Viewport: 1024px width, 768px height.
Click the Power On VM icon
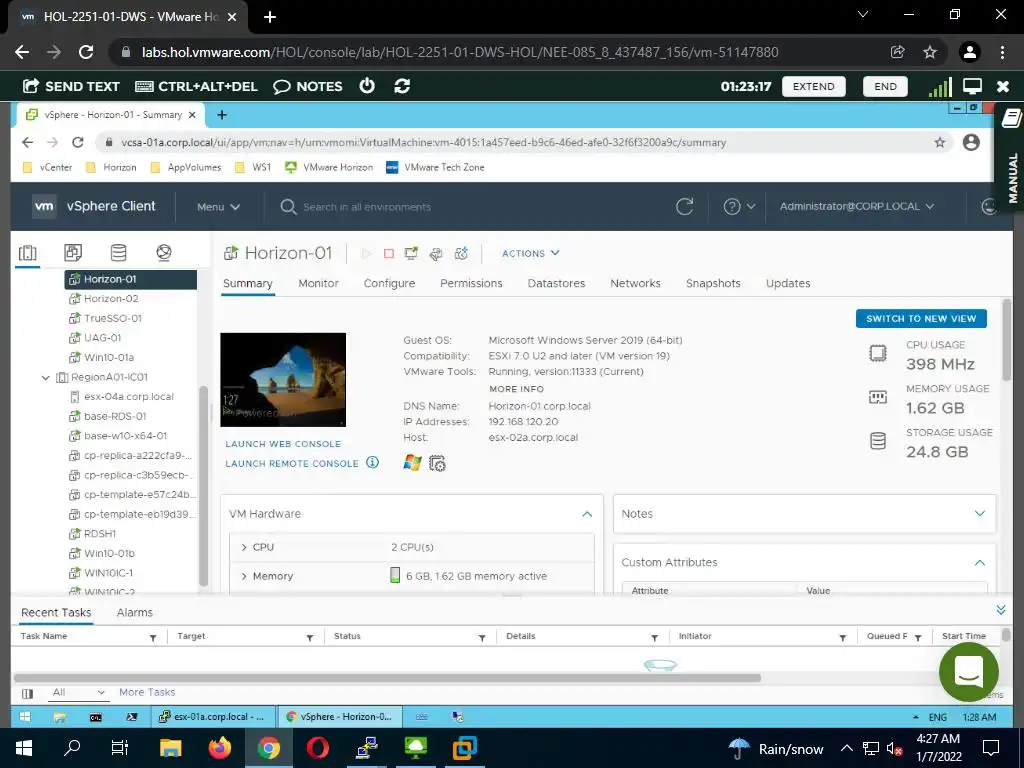[366, 253]
